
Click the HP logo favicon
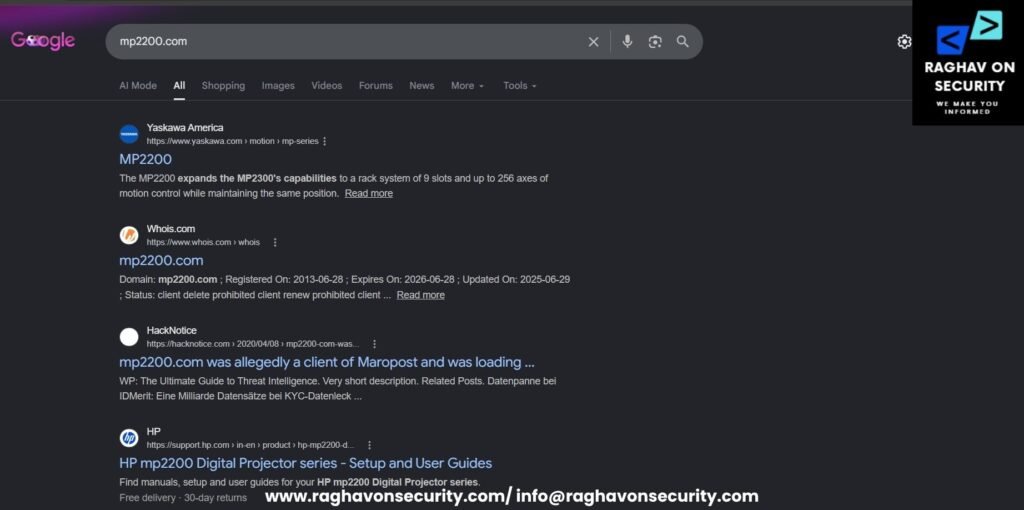pos(129,438)
